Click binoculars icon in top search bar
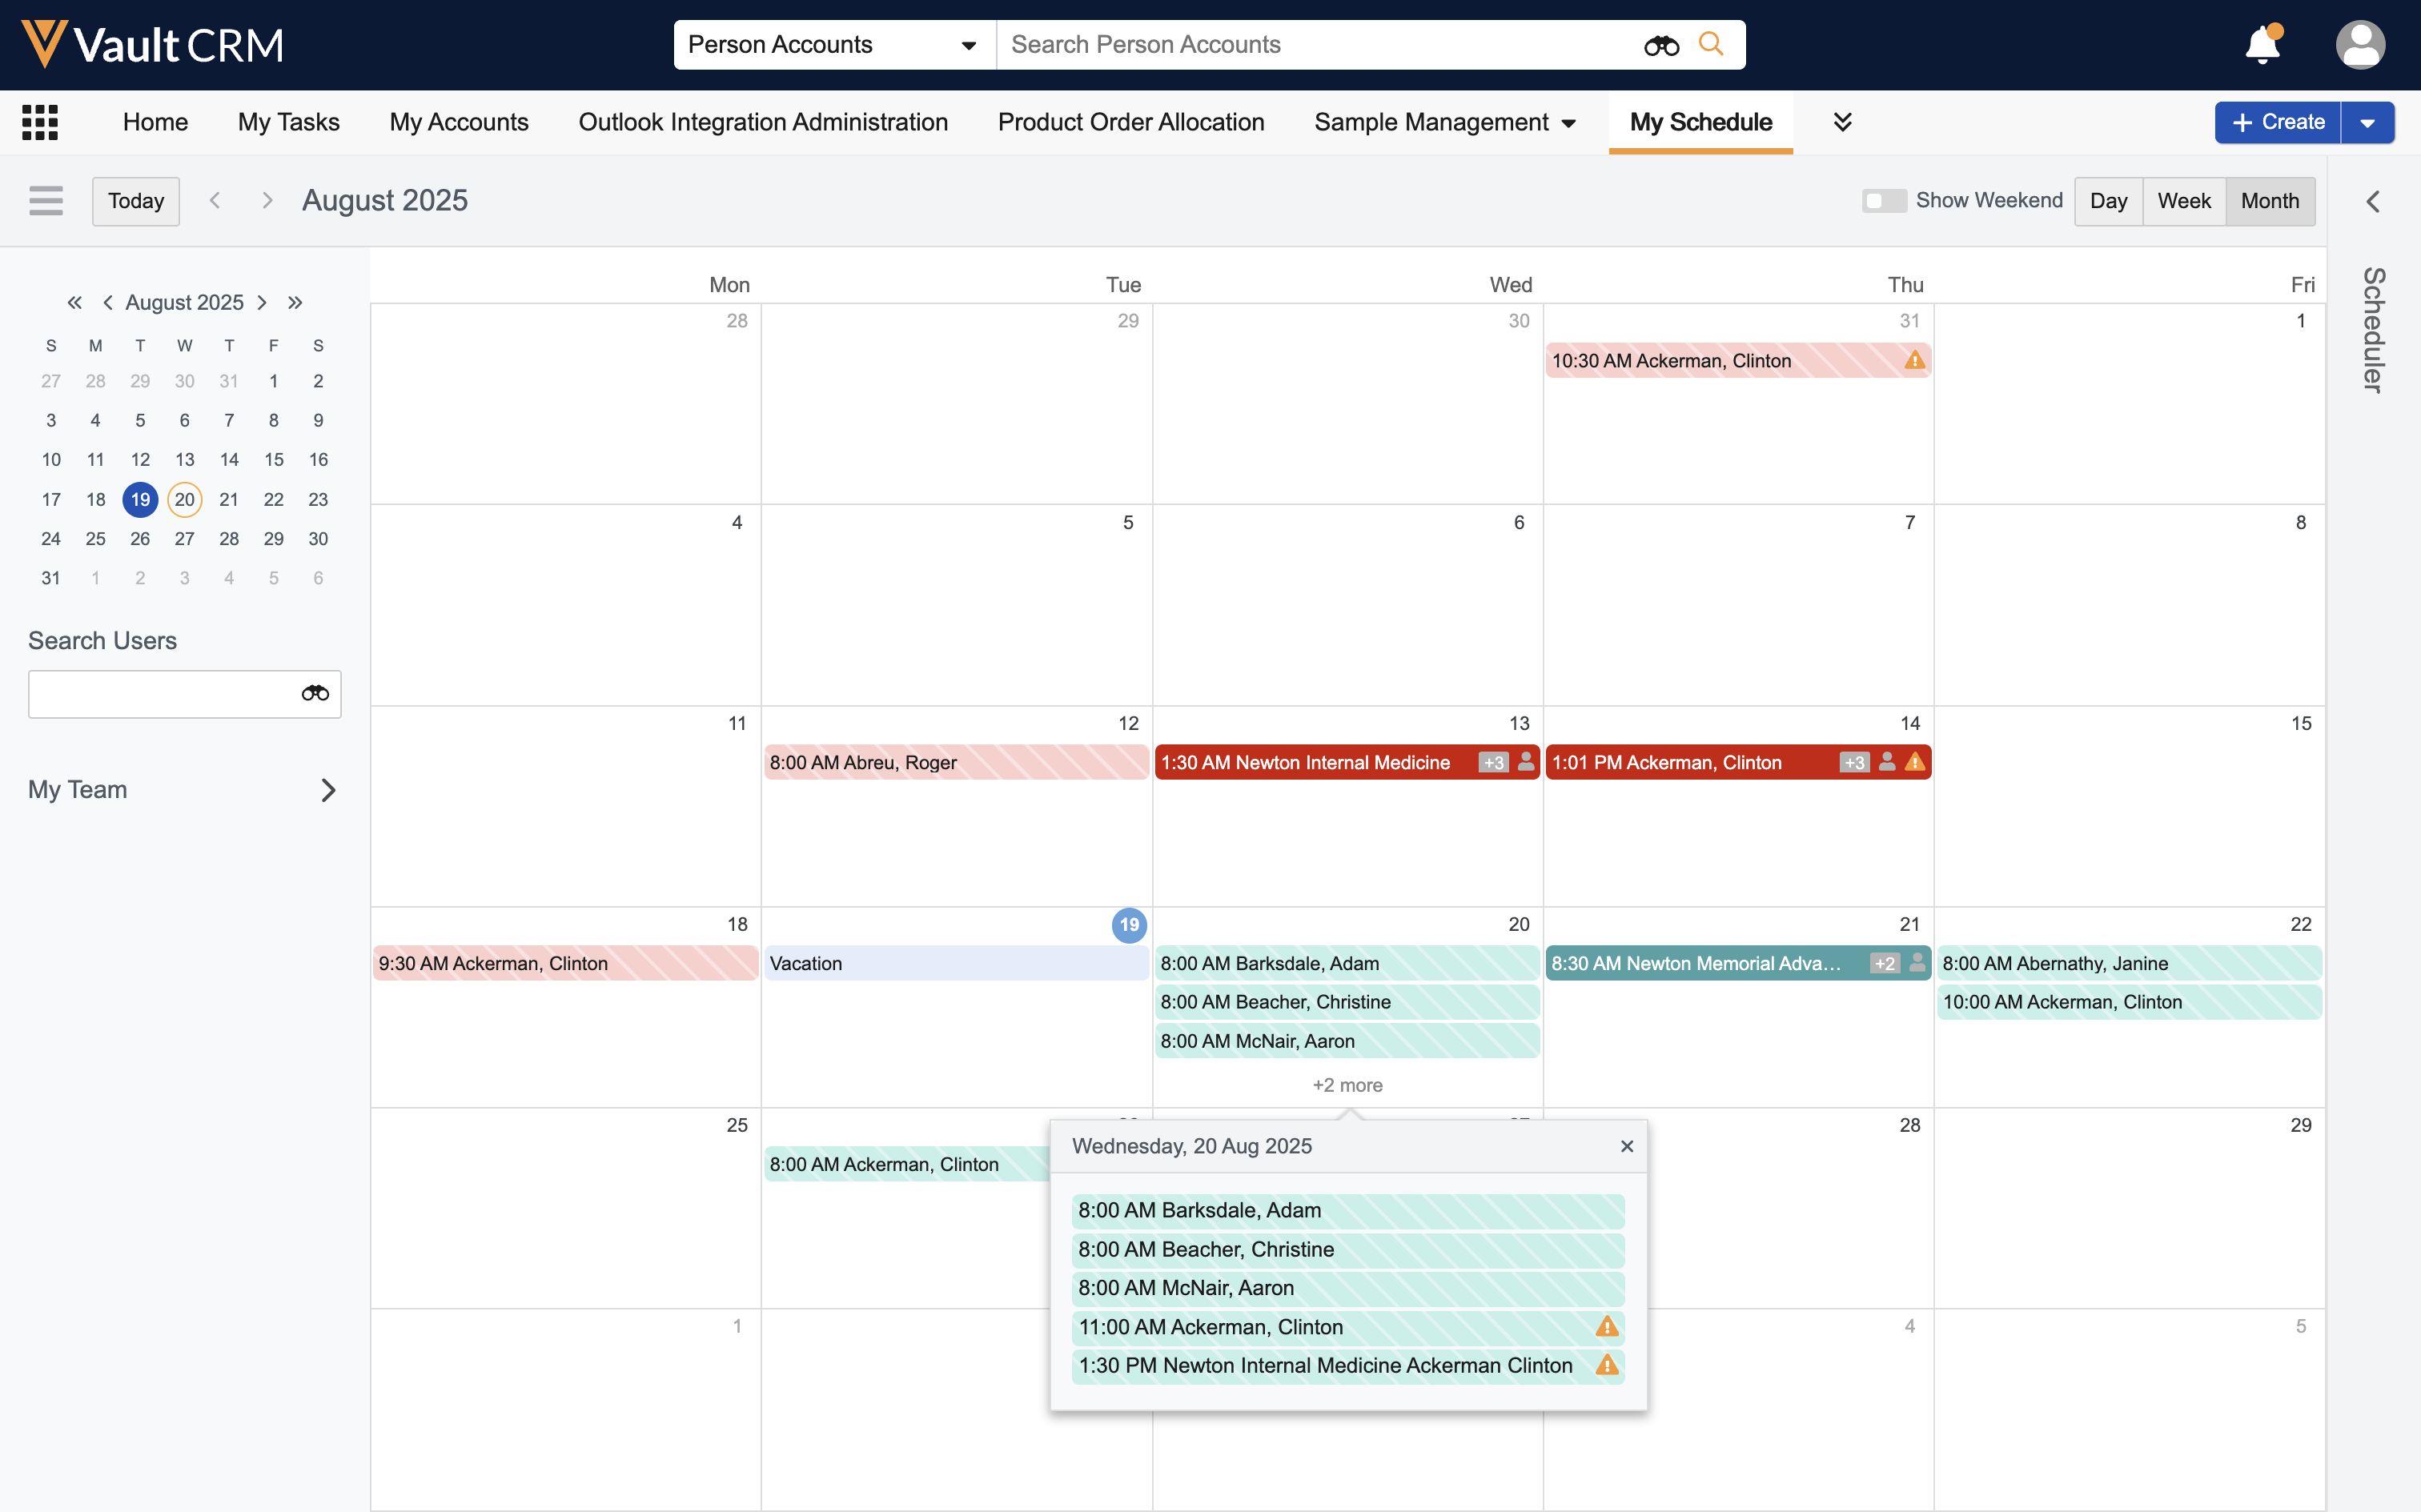 pos(1661,45)
